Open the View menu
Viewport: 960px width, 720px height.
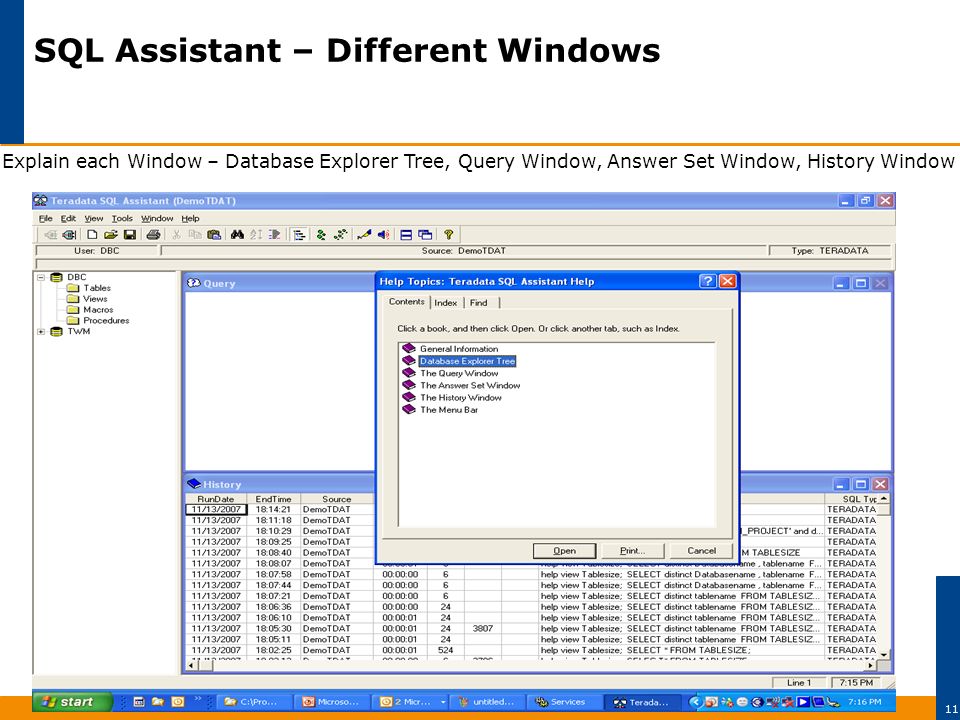click(94, 219)
